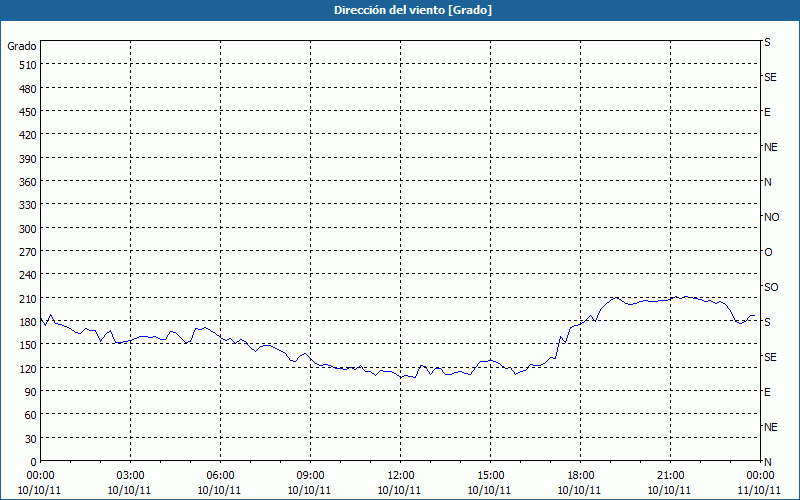The height and width of the screenshot is (500, 800).
Task: Click the 120 left axis value
Action: pyautogui.click(x=28, y=369)
